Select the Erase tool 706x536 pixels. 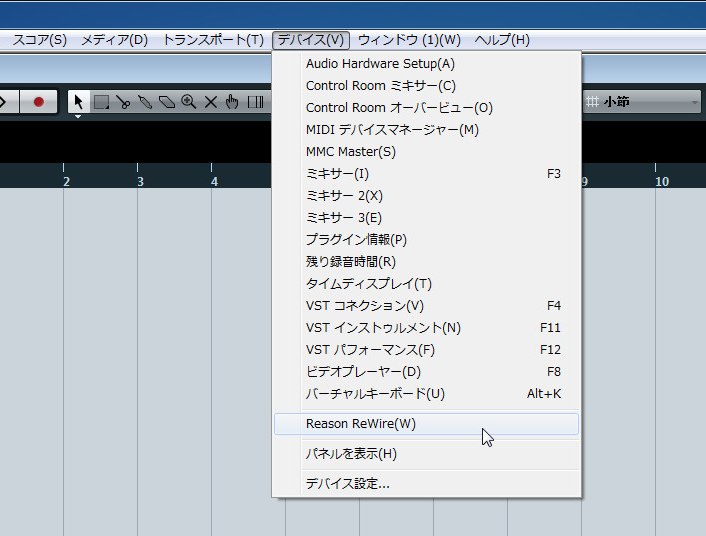[x=167, y=102]
